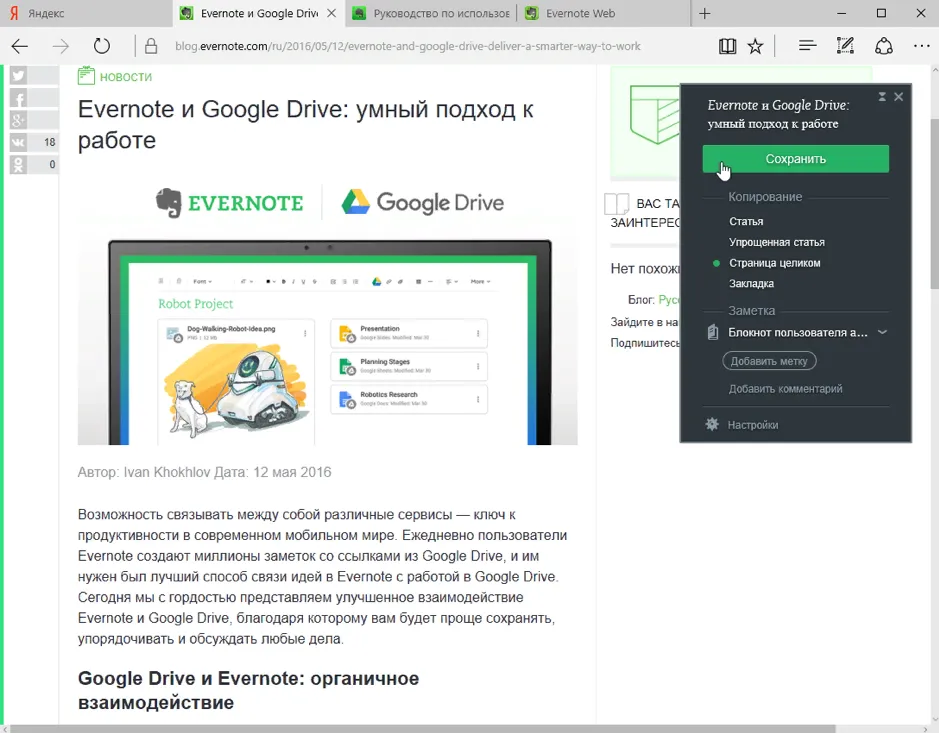The image size is (939, 733).
Task: Close the Evernote clipper panel
Action: (898, 96)
